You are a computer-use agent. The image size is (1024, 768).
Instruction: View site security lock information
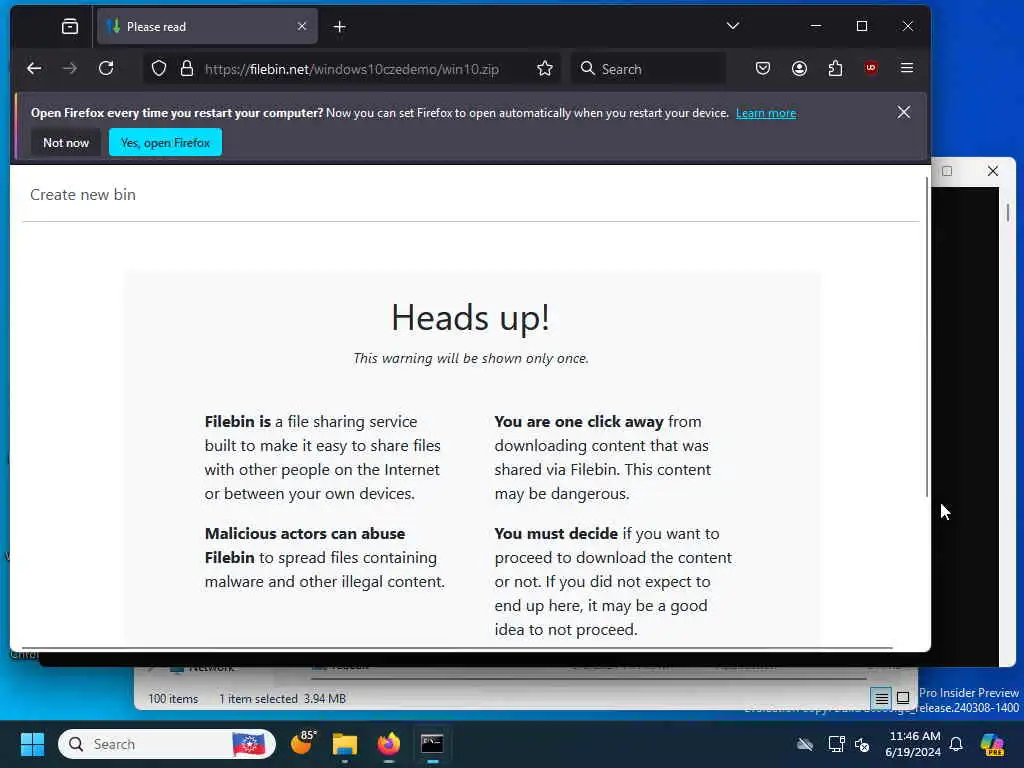[187, 69]
